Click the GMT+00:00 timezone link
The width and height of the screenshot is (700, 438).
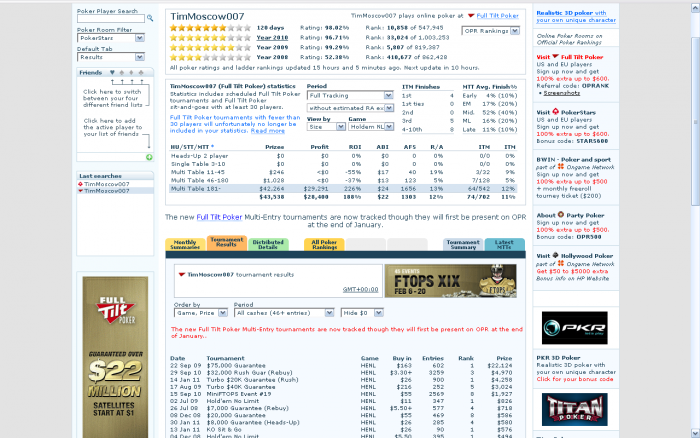360,289
